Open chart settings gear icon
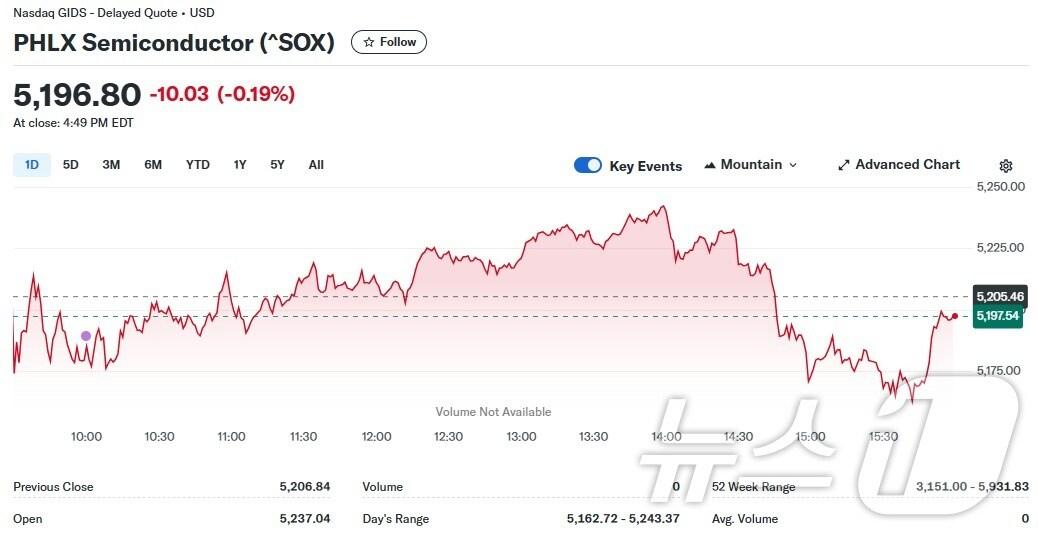This screenshot has width=1038, height=534. point(1006,166)
